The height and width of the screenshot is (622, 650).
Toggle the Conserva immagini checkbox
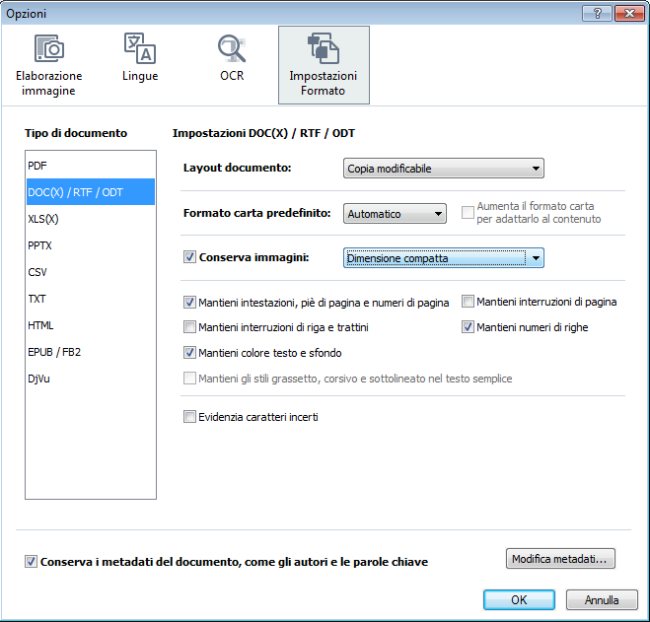pyautogui.click(x=190, y=257)
